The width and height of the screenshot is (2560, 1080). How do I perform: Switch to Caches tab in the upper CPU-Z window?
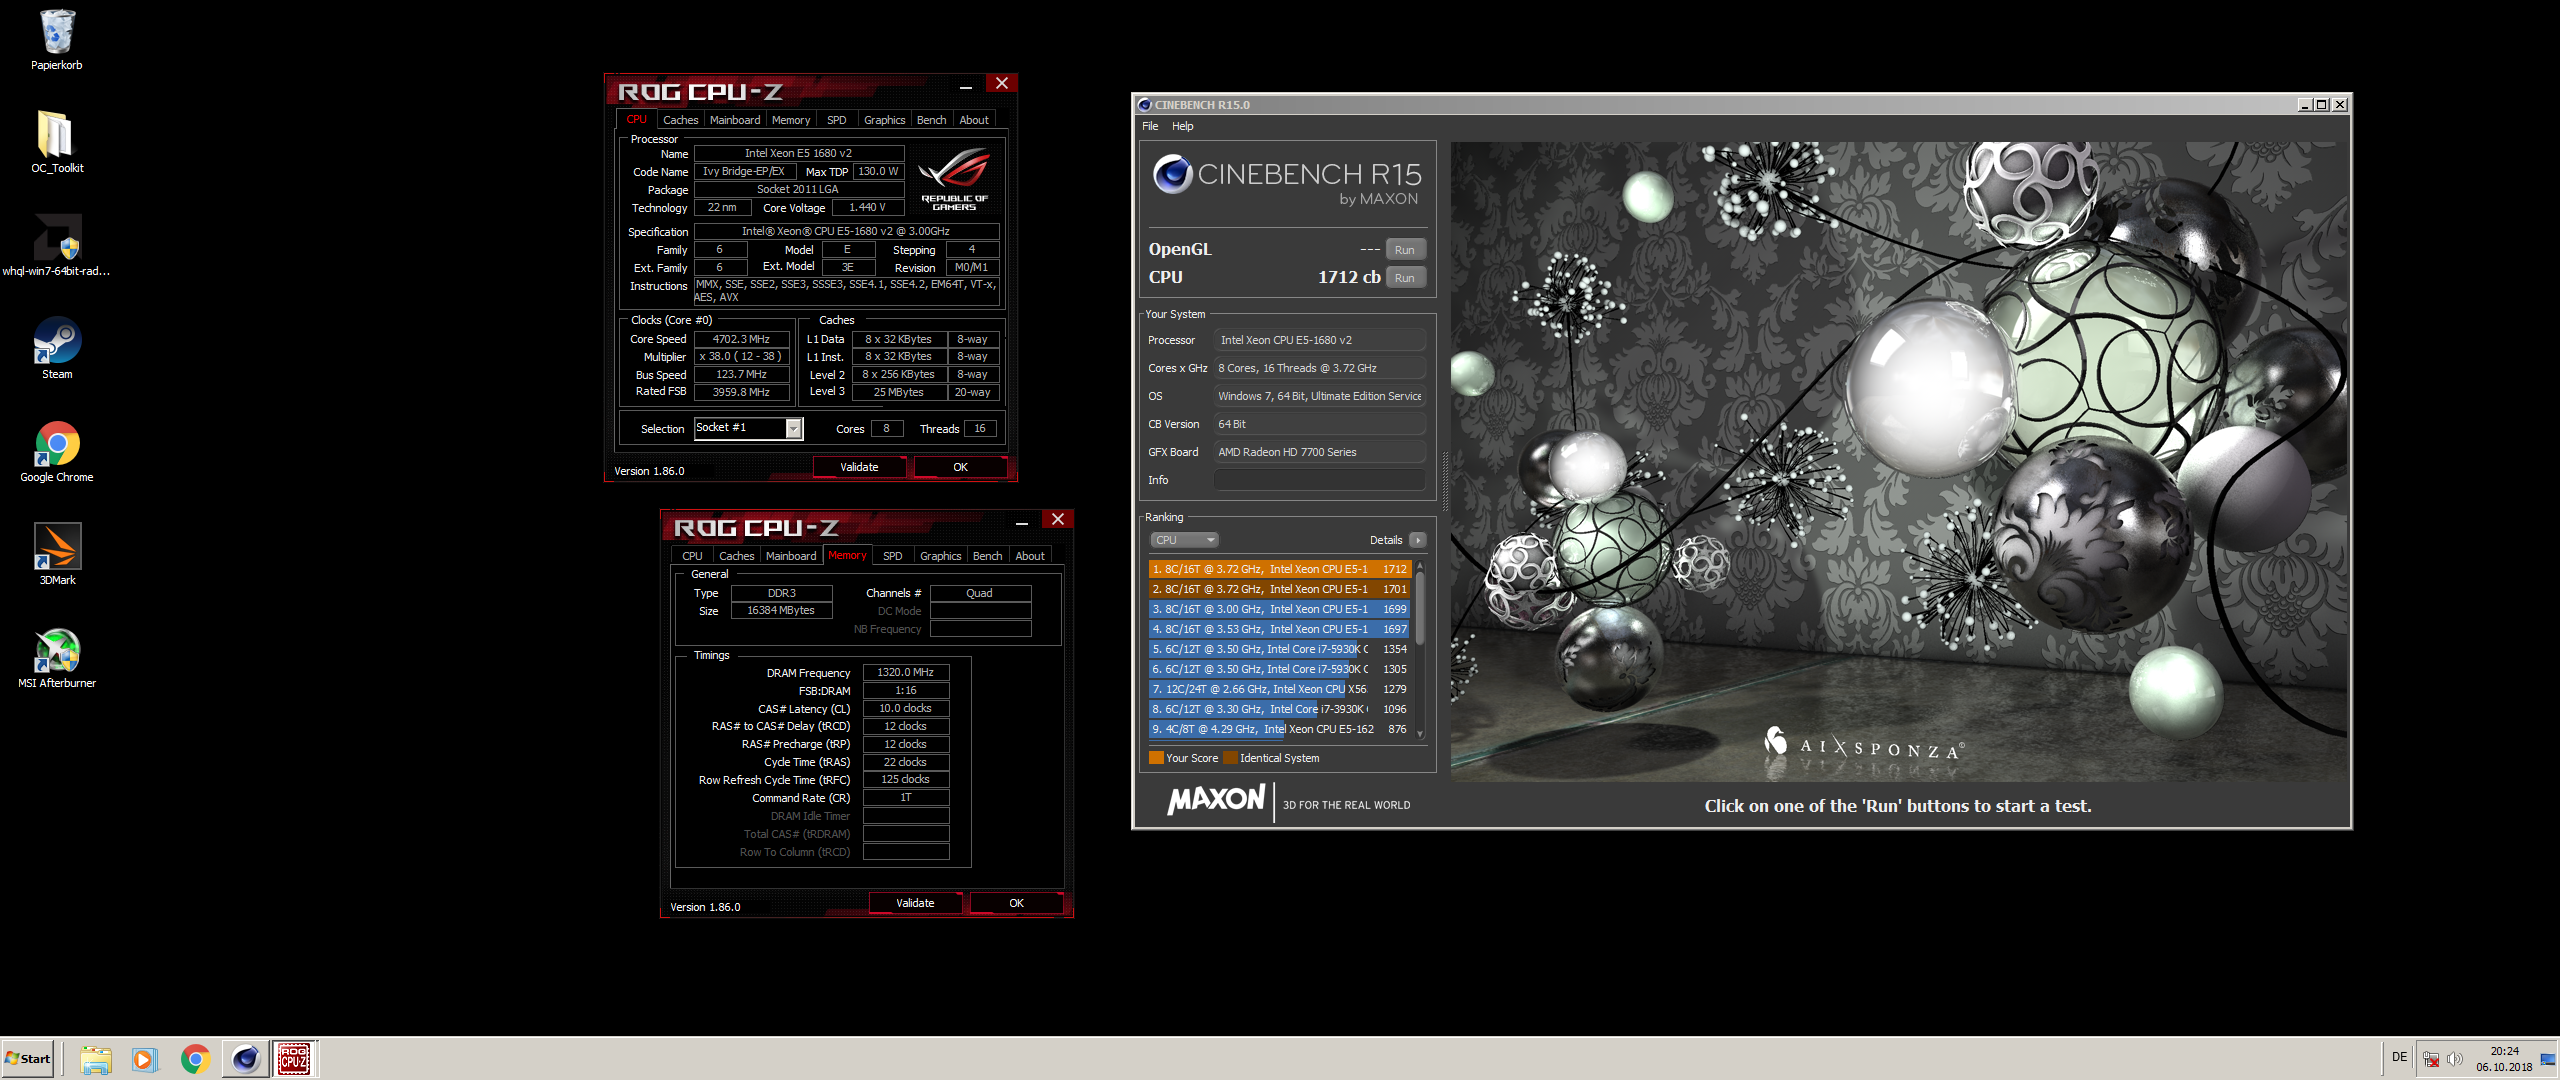(680, 120)
